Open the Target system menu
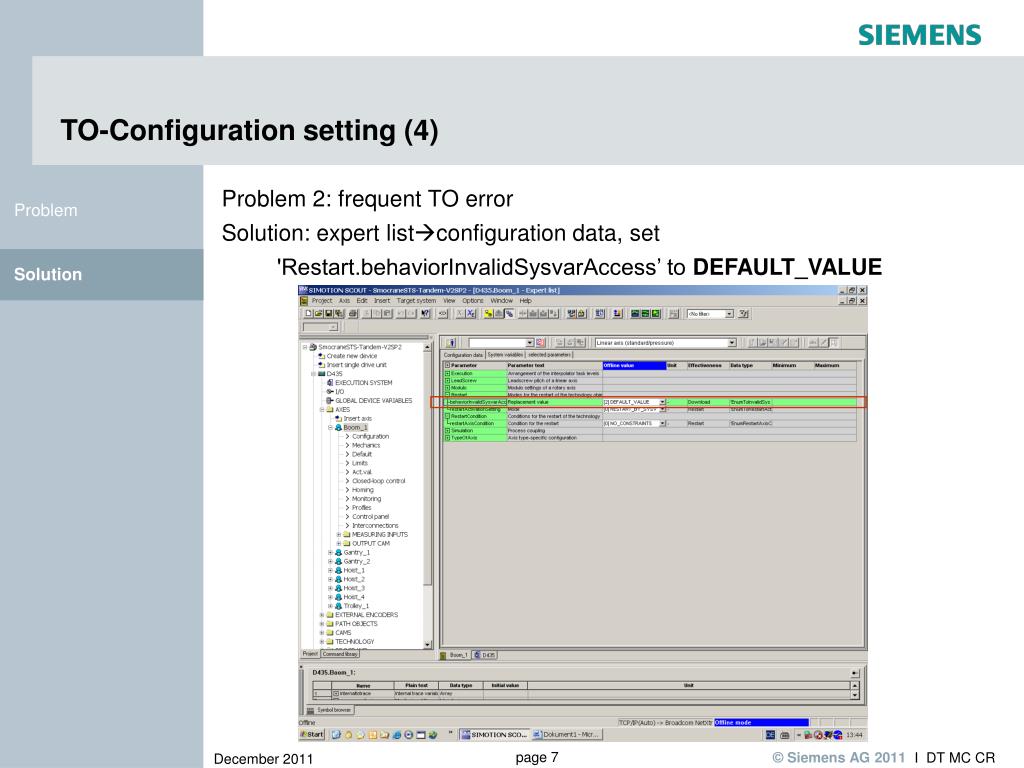 [x=416, y=301]
